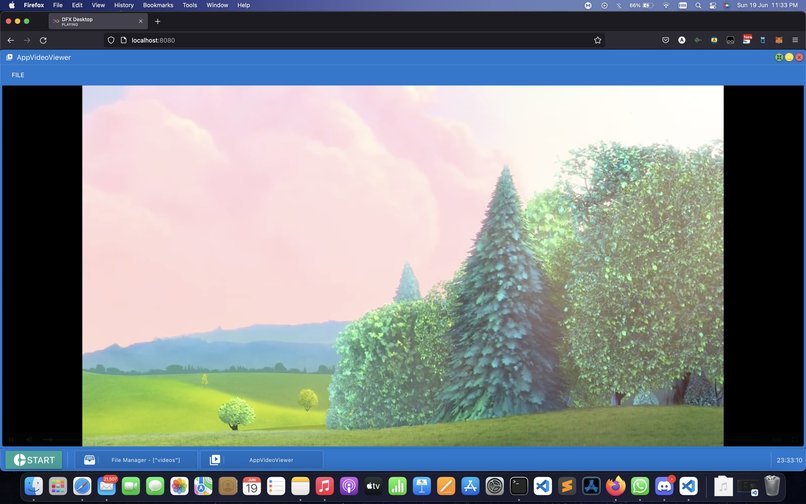
Task: Save to Pocket using toolbar icon
Action: (x=665, y=40)
